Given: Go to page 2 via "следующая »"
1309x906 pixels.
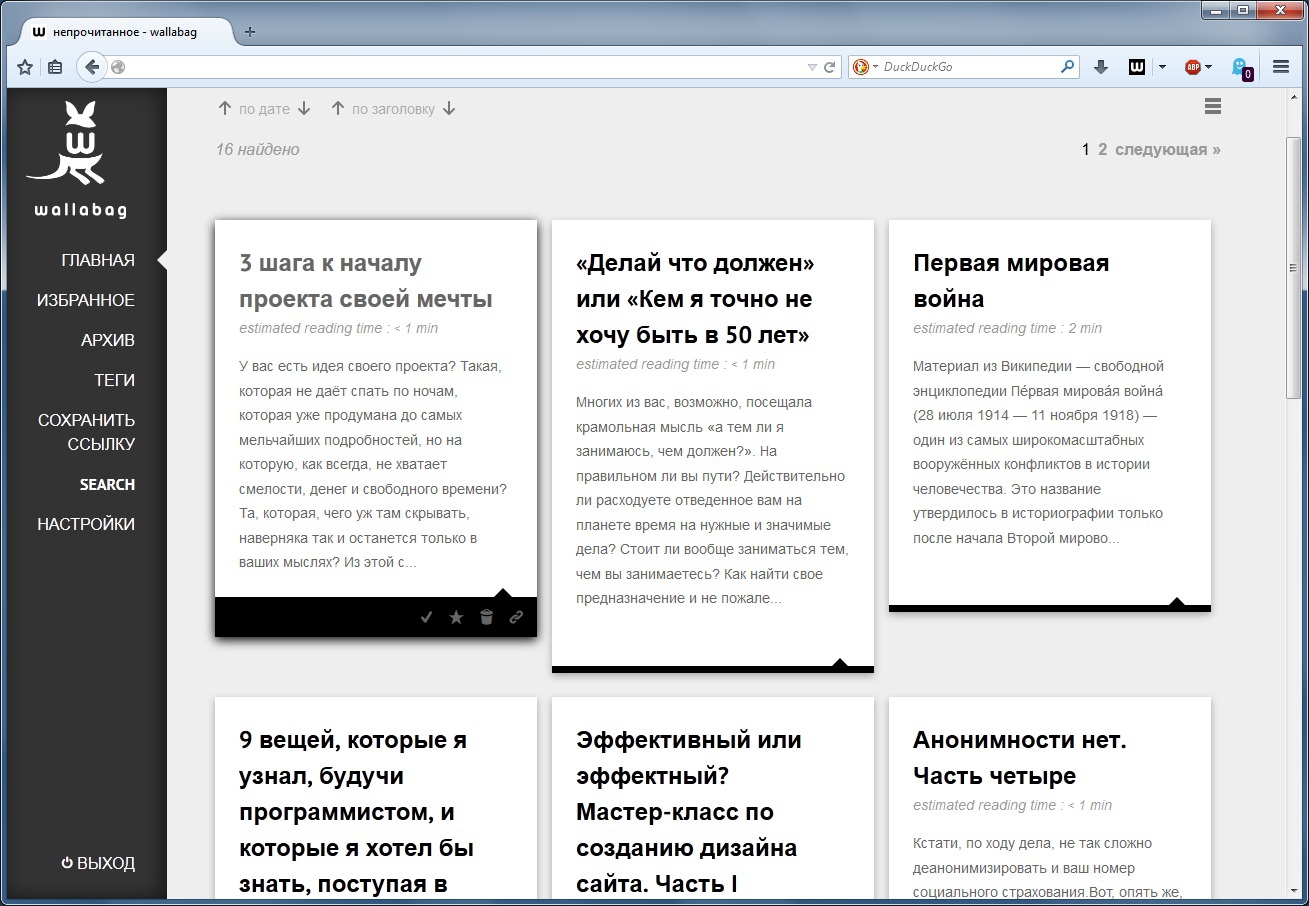Looking at the screenshot, I should (x=1167, y=148).
